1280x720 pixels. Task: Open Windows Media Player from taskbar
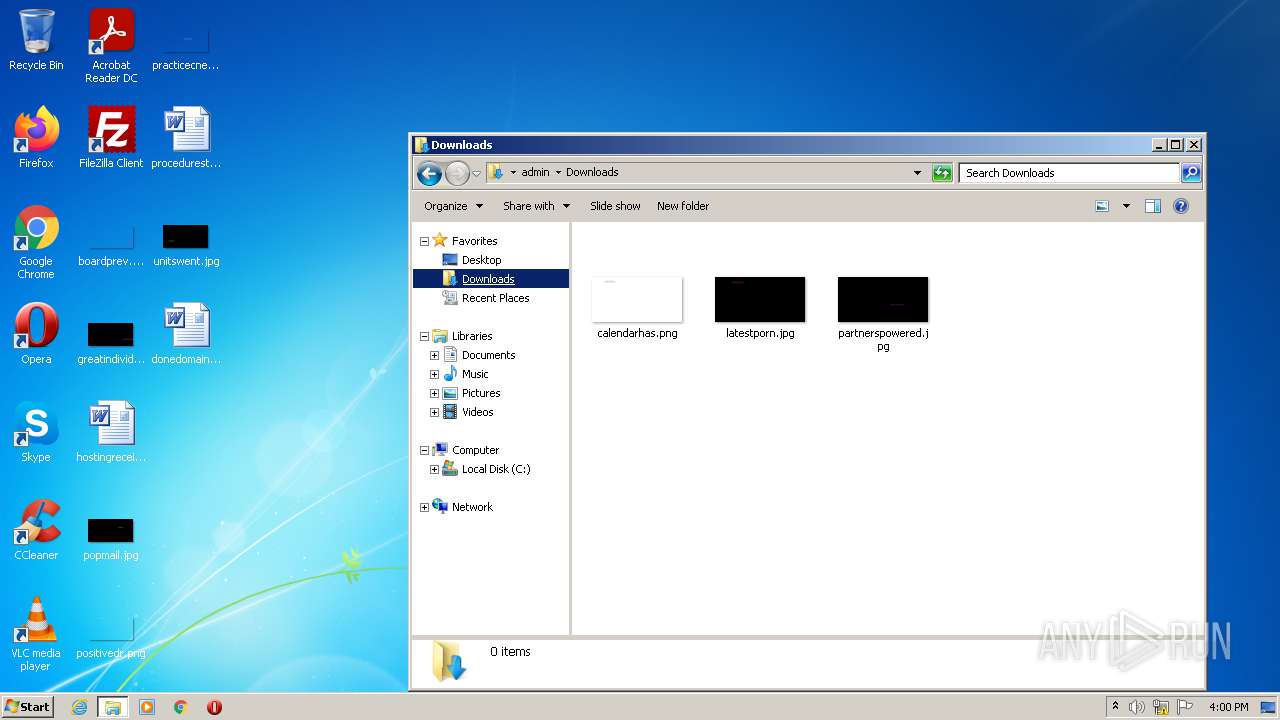tap(147, 707)
